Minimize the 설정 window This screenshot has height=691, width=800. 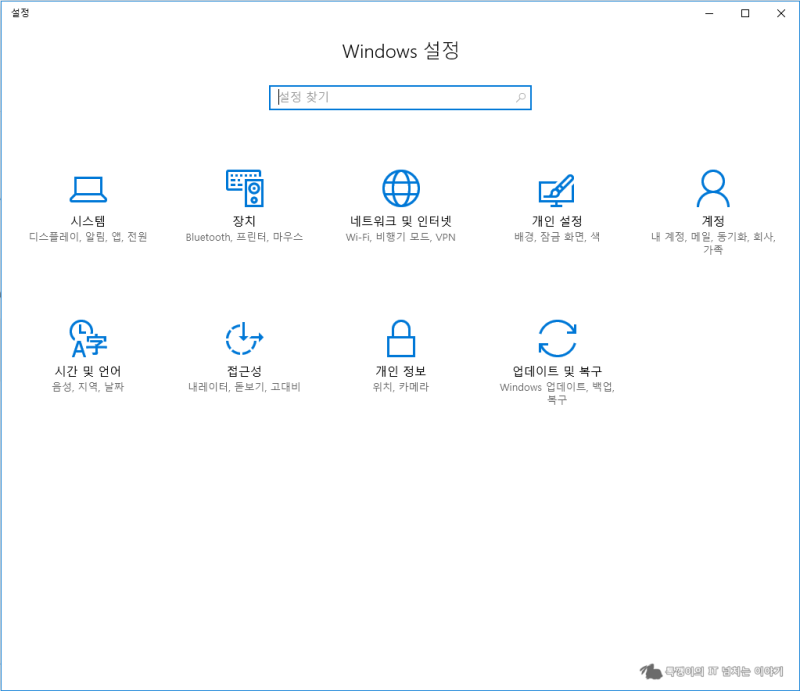pyautogui.click(x=709, y=13)
